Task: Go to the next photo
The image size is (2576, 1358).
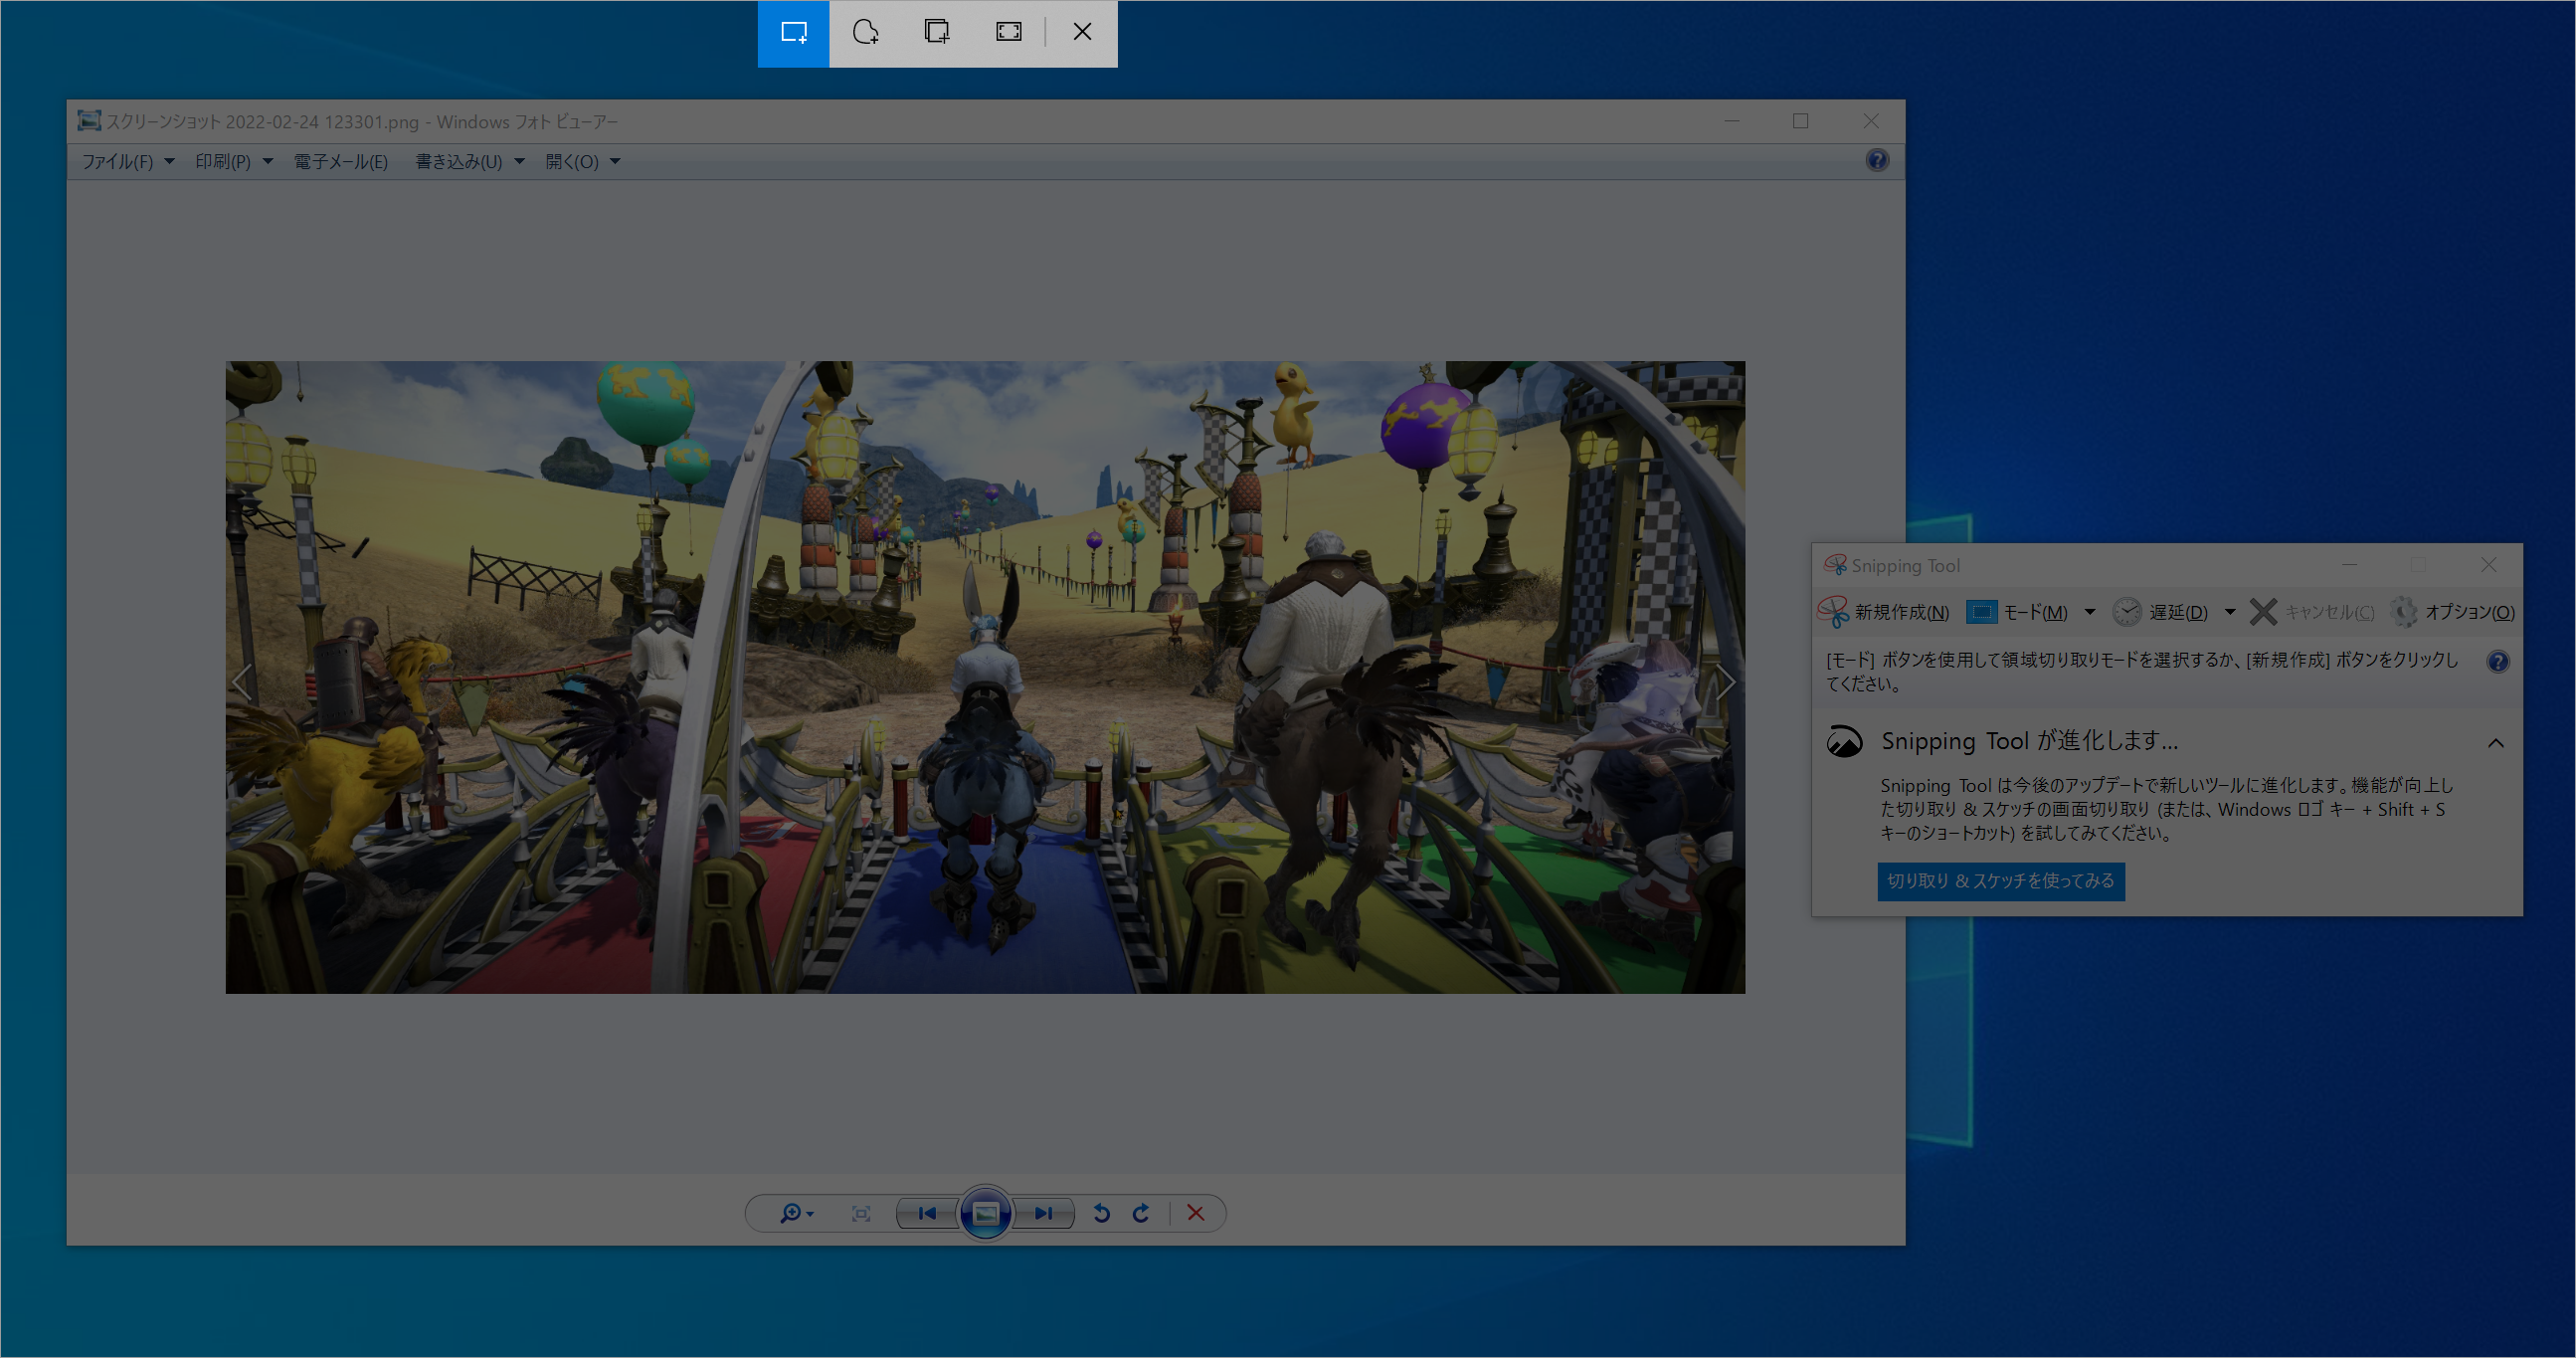Action: (x=1043, y=1213)
